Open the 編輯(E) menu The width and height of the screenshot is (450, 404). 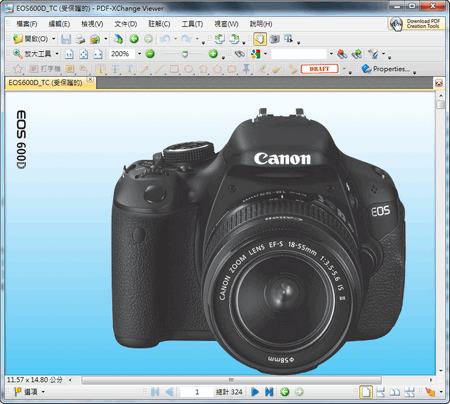[x=59, y=24]
